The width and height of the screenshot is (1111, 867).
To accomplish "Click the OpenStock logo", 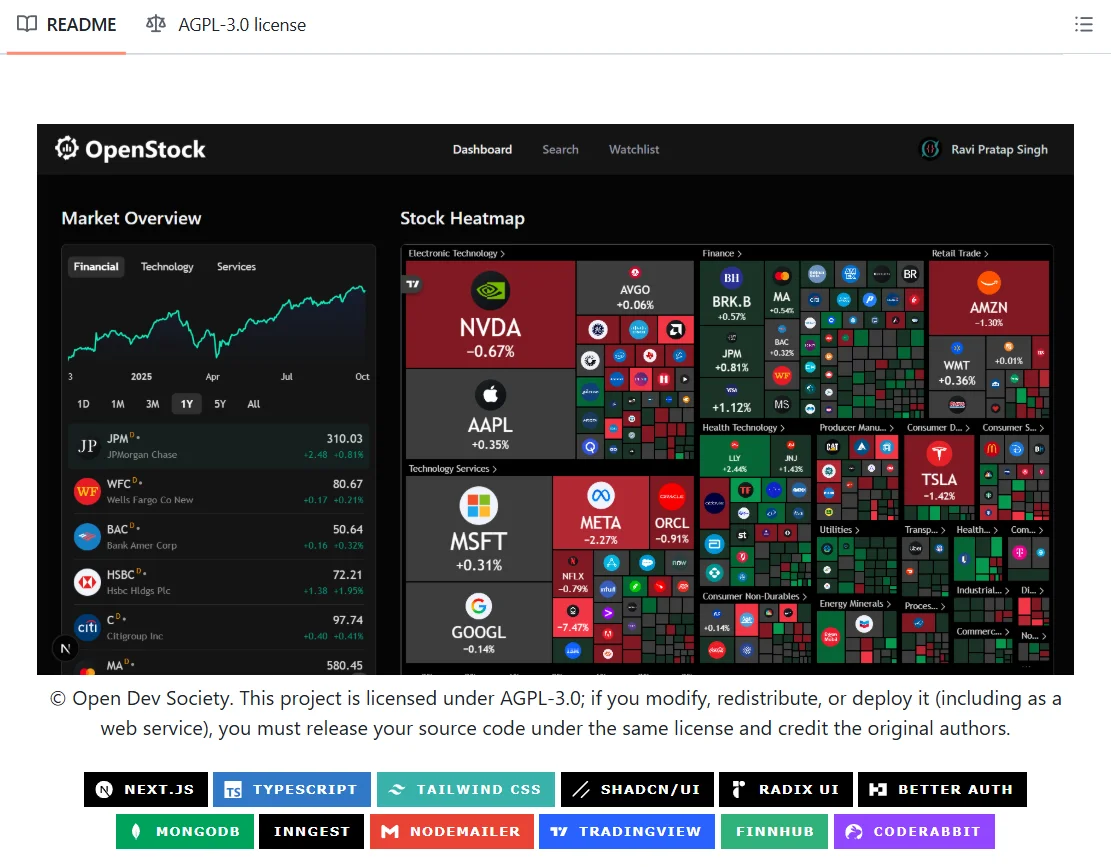I will pyautogui.click(x=130, y=149).
